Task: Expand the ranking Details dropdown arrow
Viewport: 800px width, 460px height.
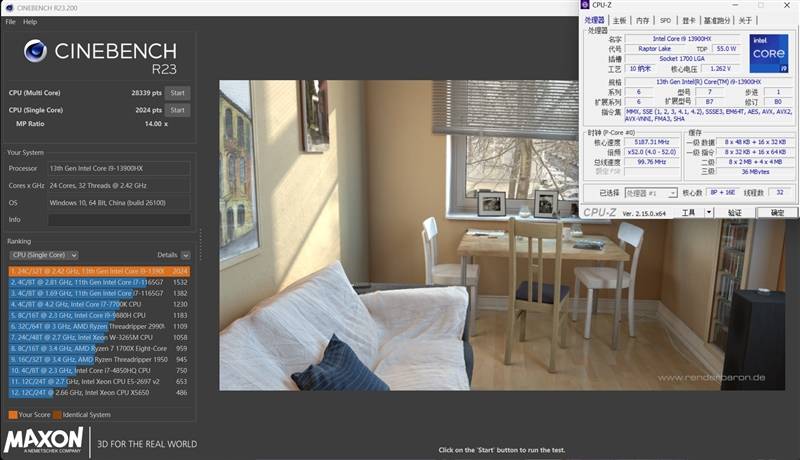Action: [185, 255]
